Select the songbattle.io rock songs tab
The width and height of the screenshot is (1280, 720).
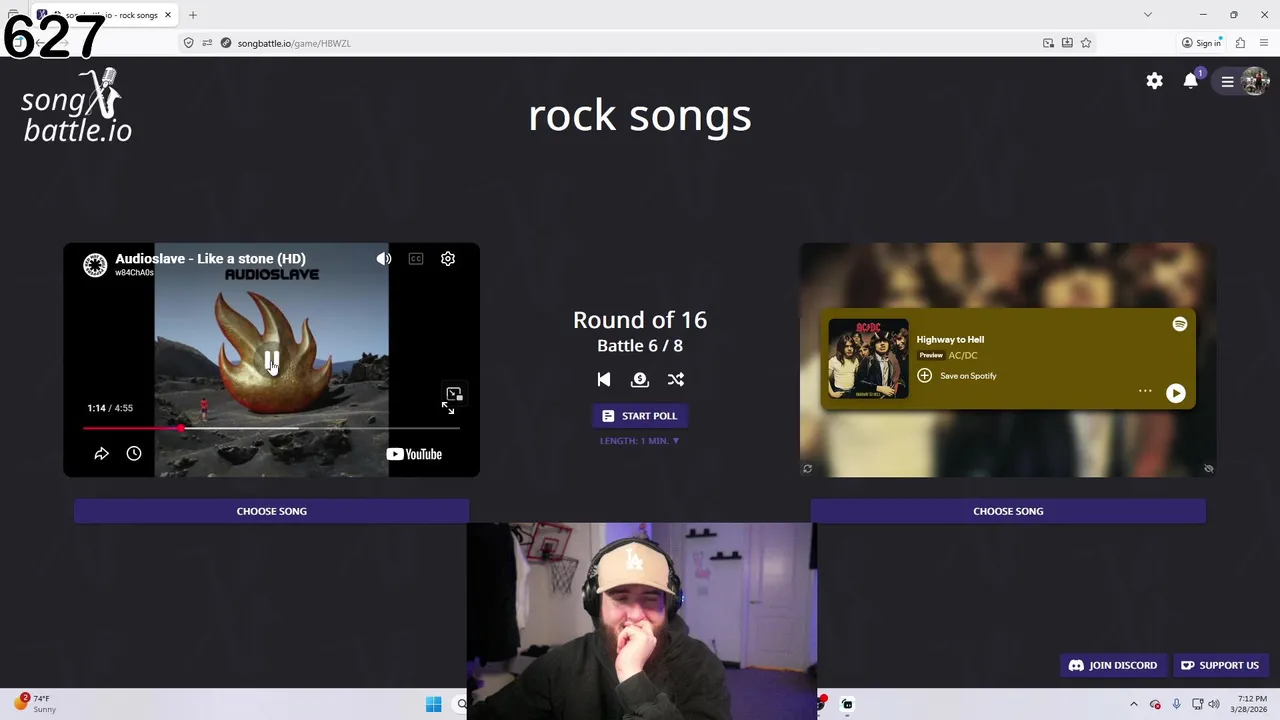tap(105, 15)
